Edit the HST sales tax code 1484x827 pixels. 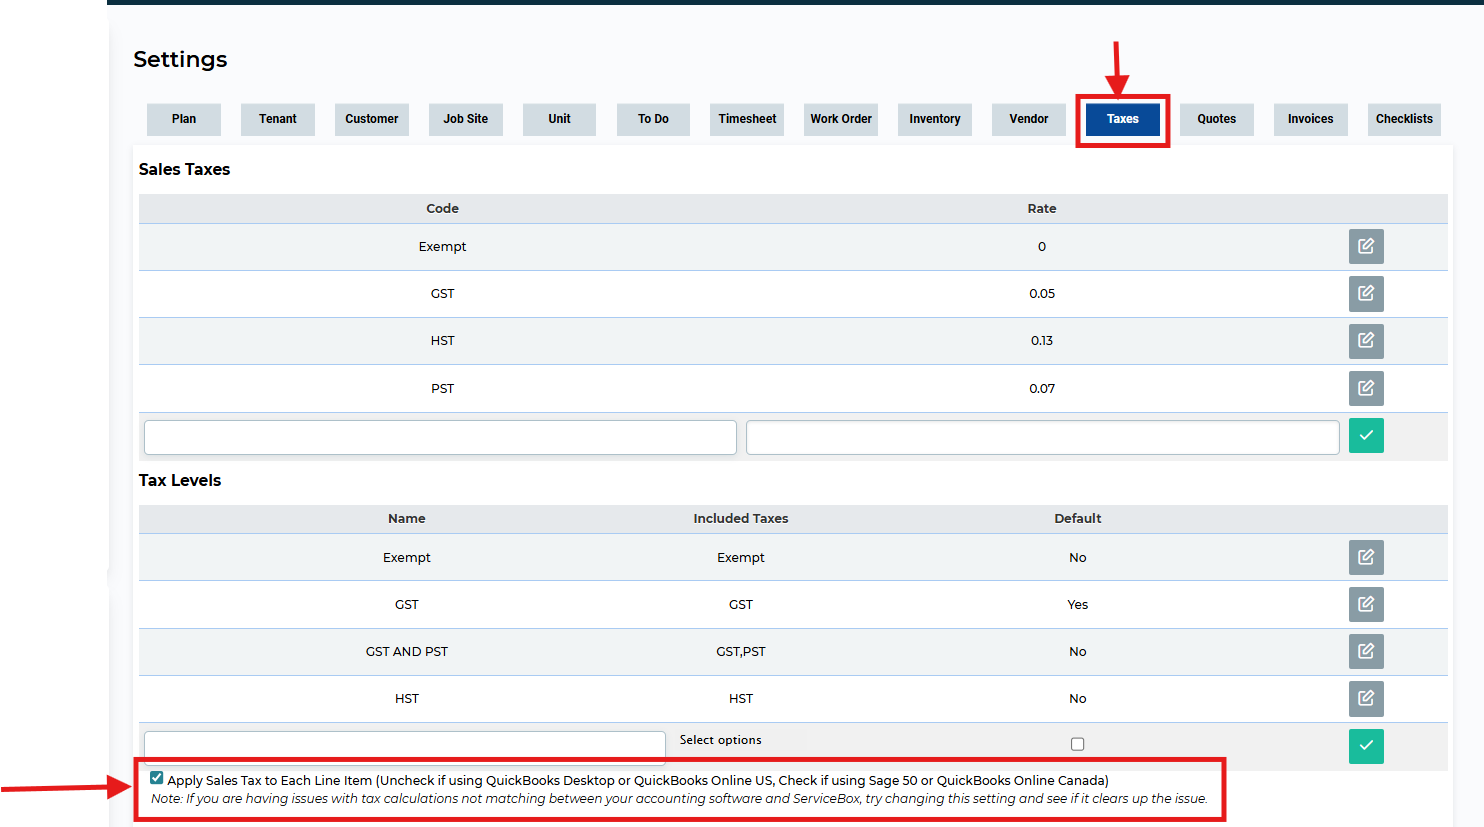pyautogui.click(x=1365, y=341)
